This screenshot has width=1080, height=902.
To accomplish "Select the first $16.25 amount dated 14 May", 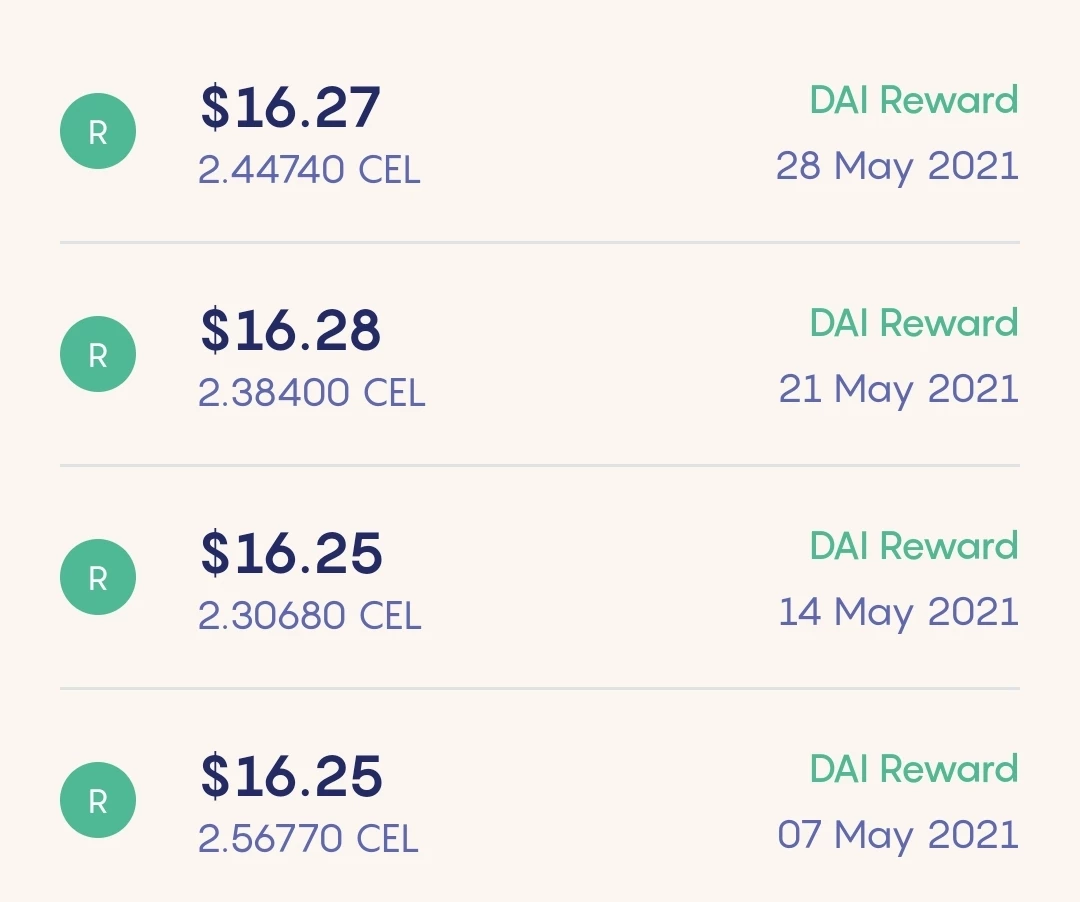I will 291,554.
